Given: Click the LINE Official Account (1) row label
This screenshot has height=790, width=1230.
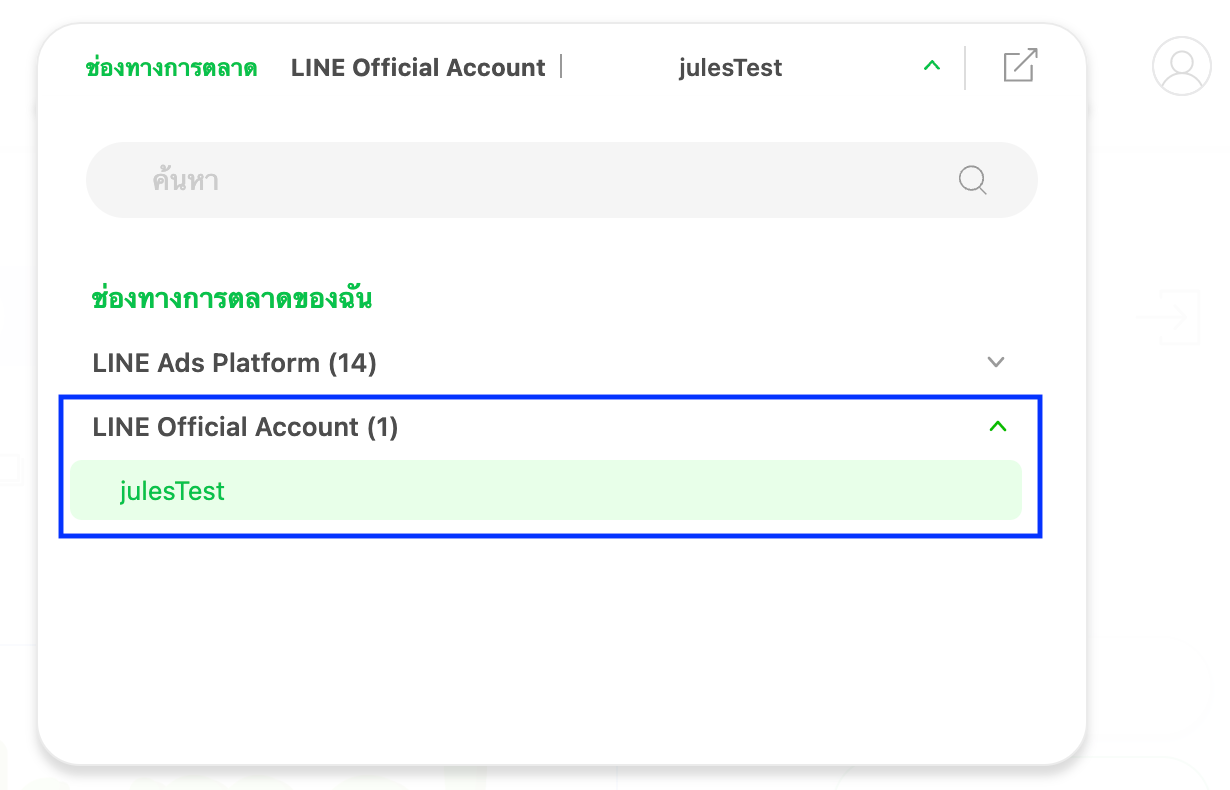Looking at the screenshot, I should (245, 427).
